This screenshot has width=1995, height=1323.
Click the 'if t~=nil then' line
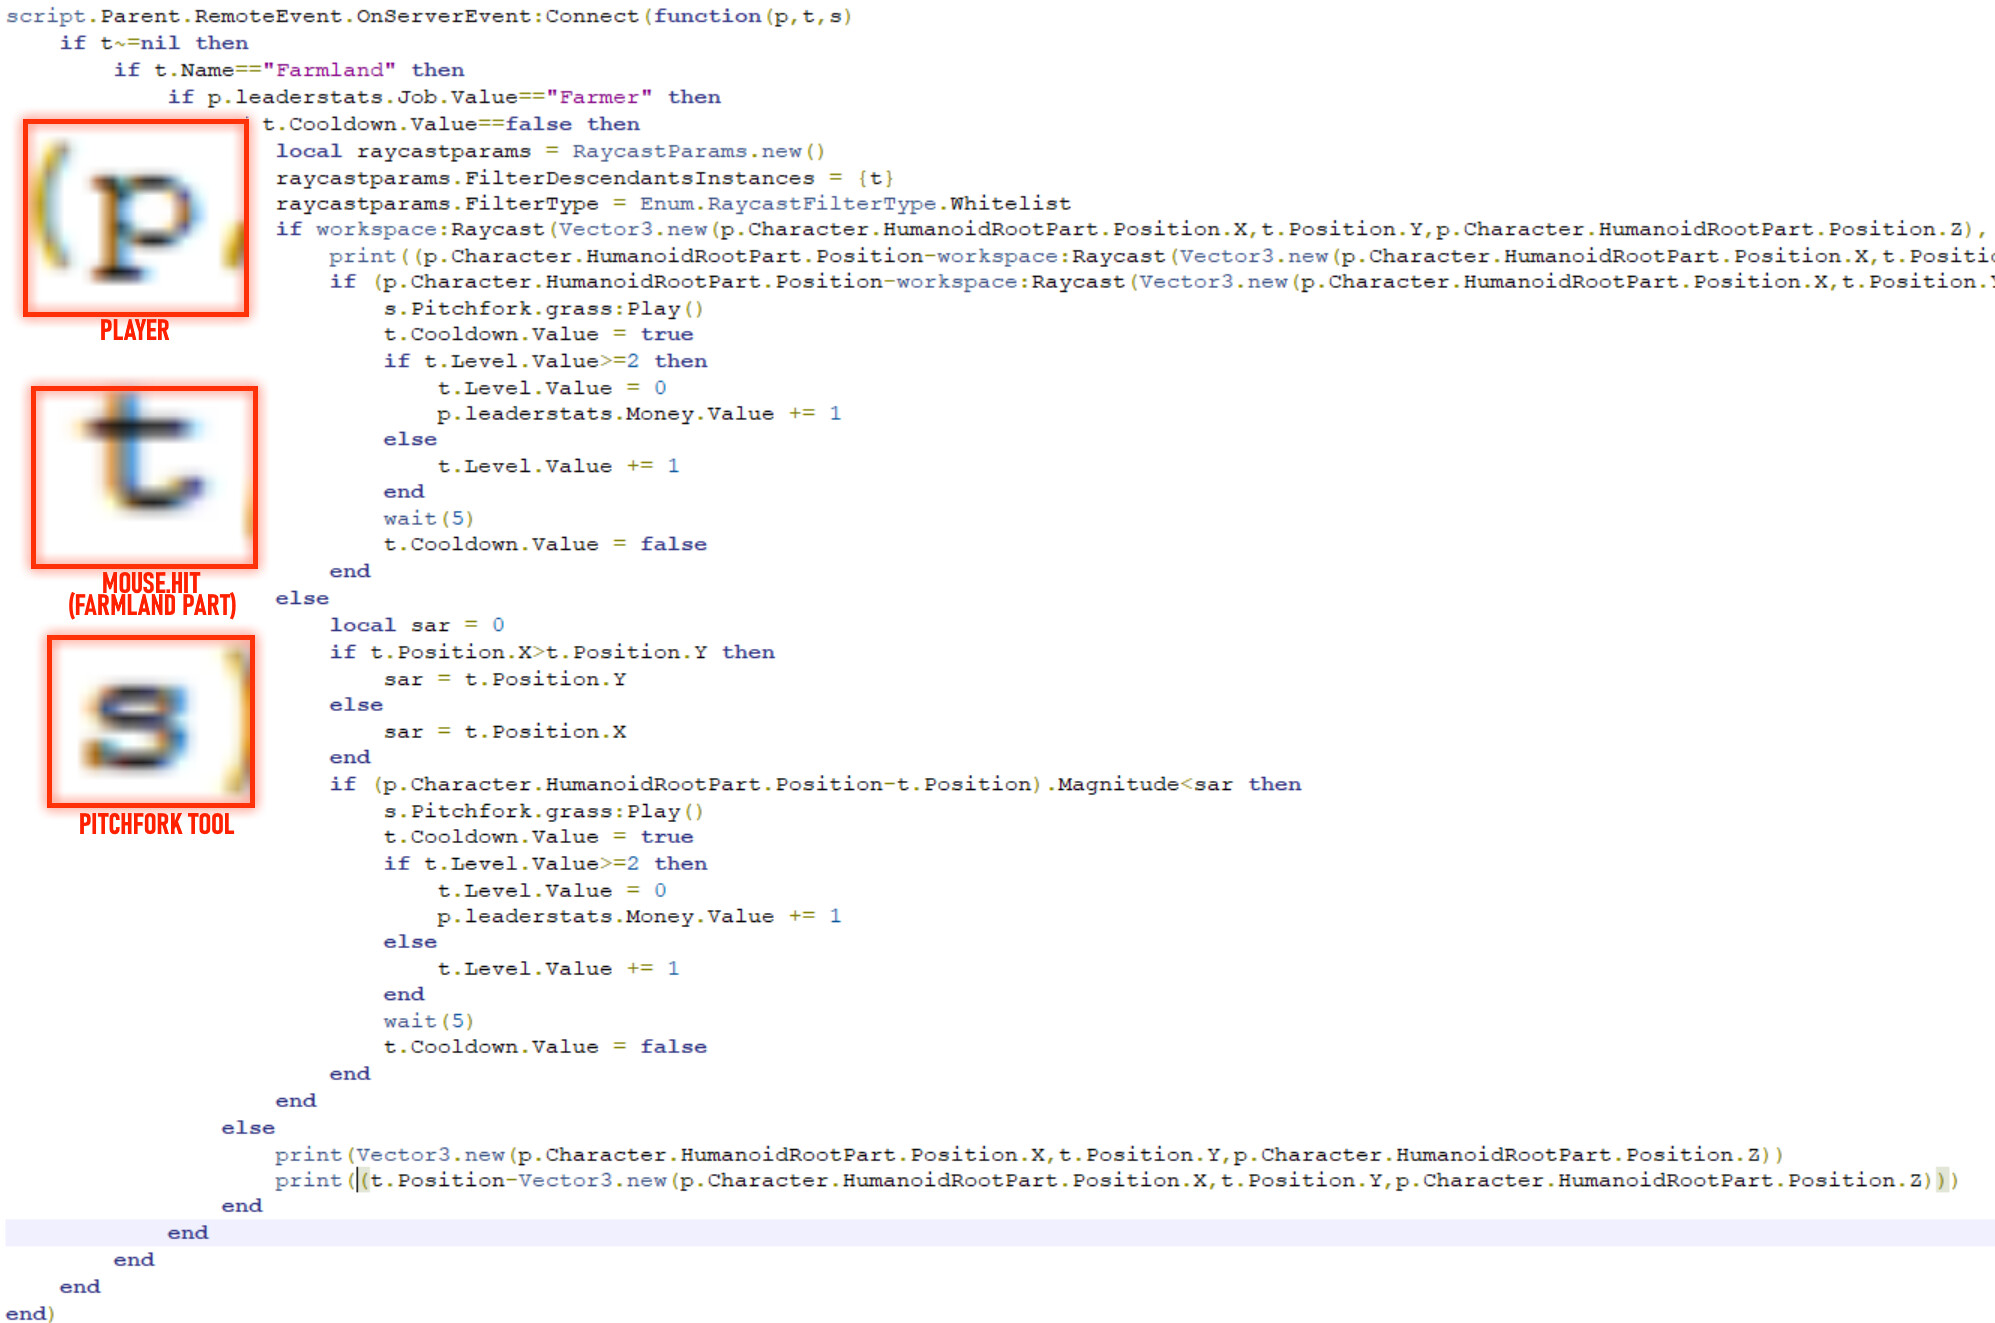(x=153, y=43)
